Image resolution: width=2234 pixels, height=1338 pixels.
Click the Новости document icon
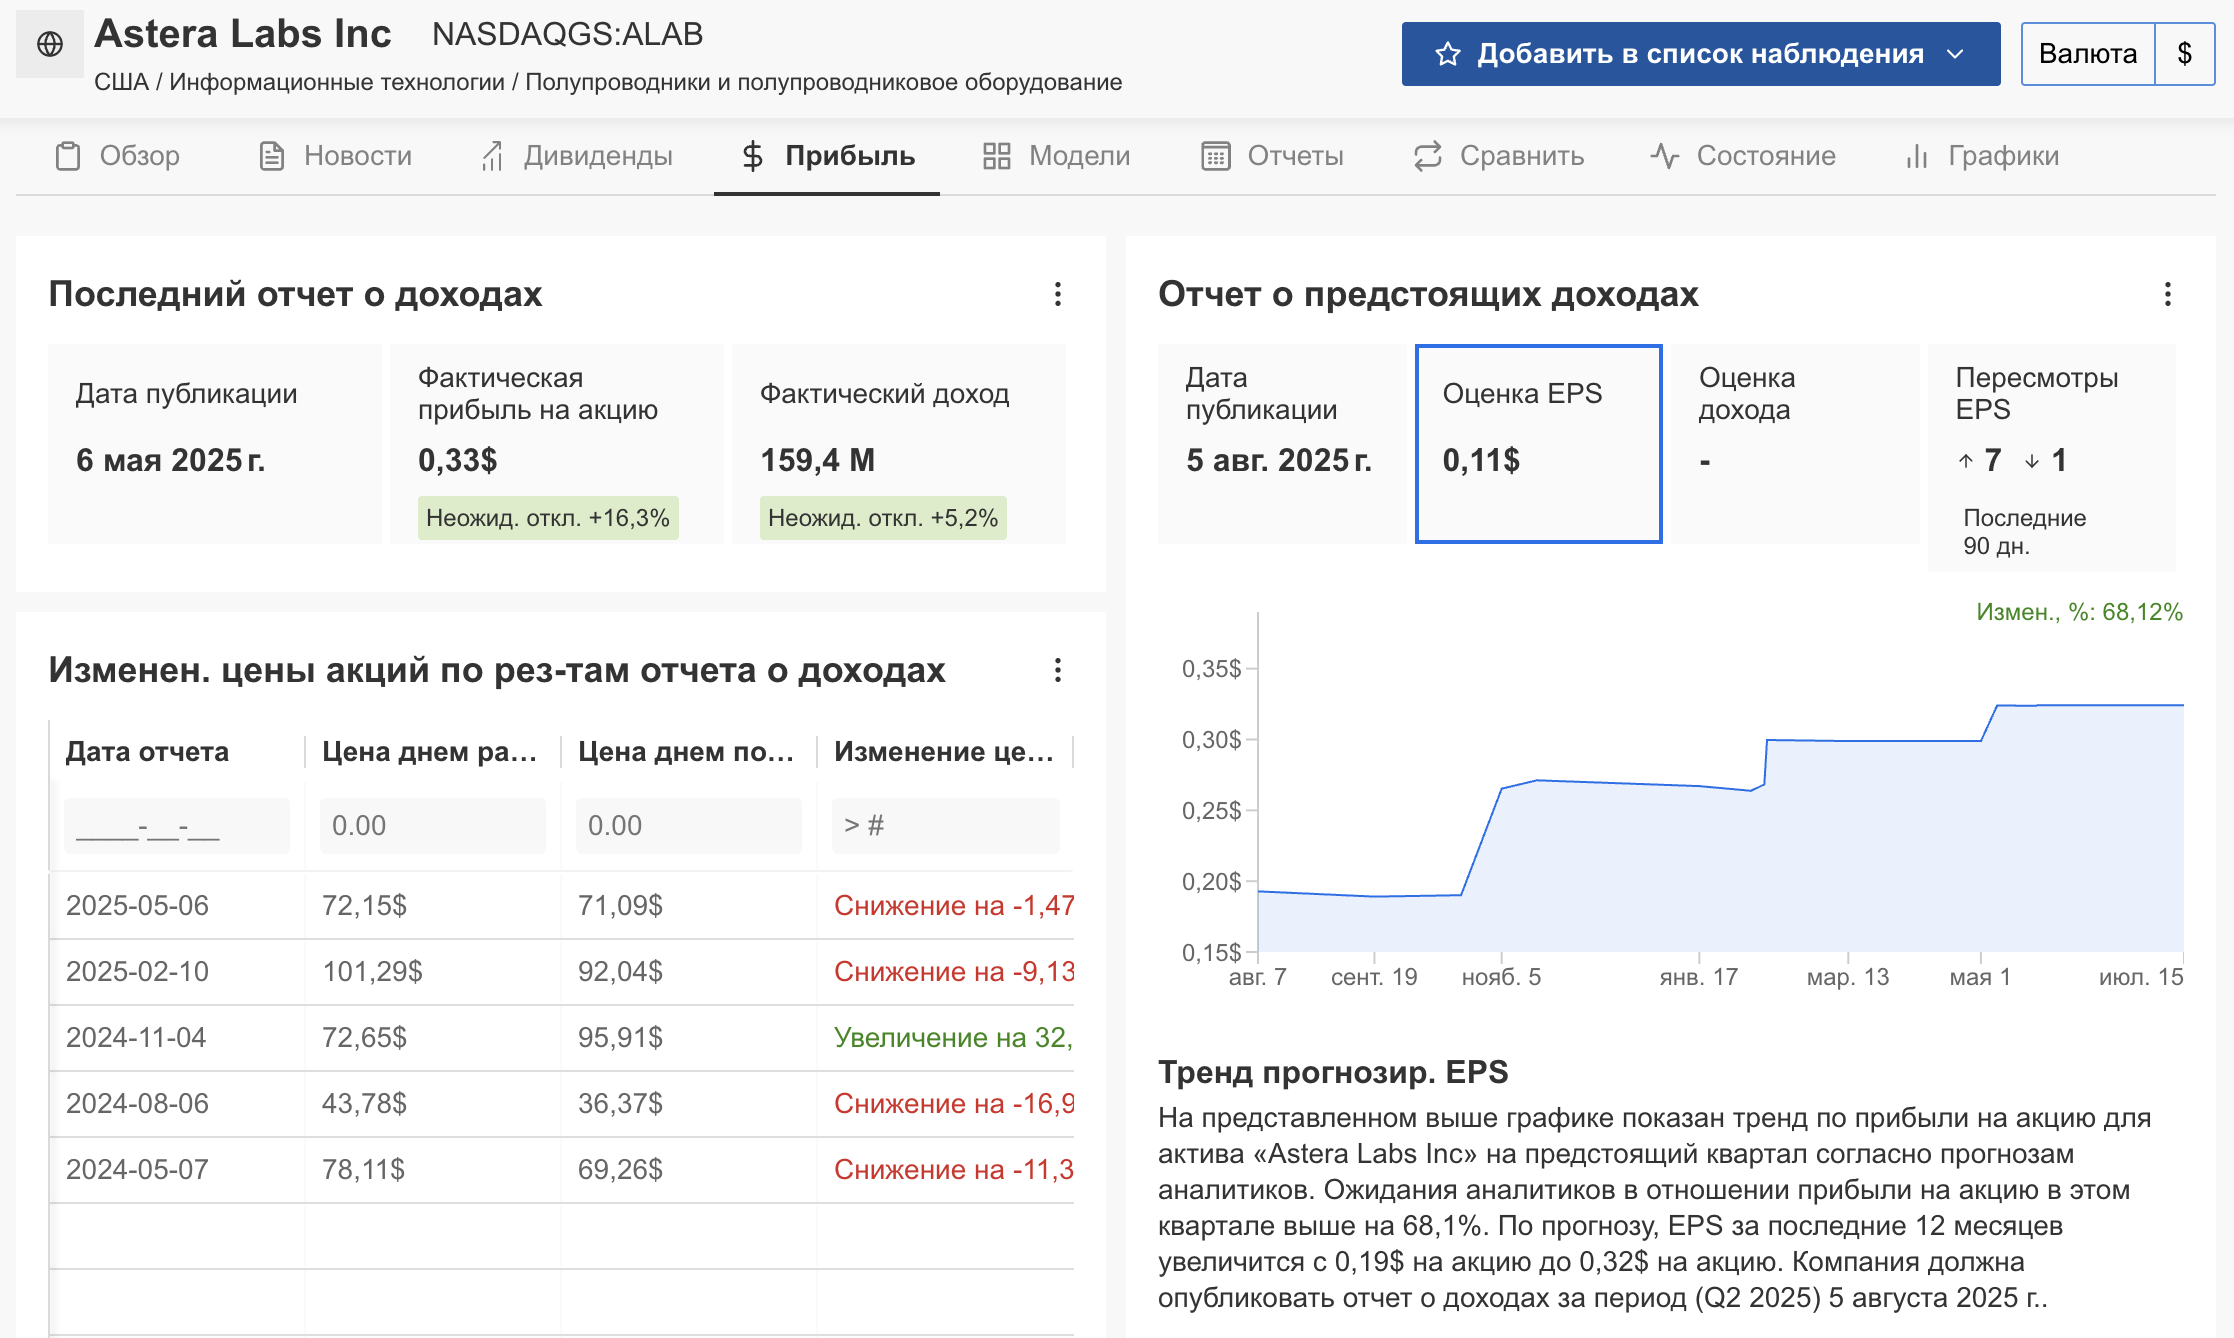[272, 156]
